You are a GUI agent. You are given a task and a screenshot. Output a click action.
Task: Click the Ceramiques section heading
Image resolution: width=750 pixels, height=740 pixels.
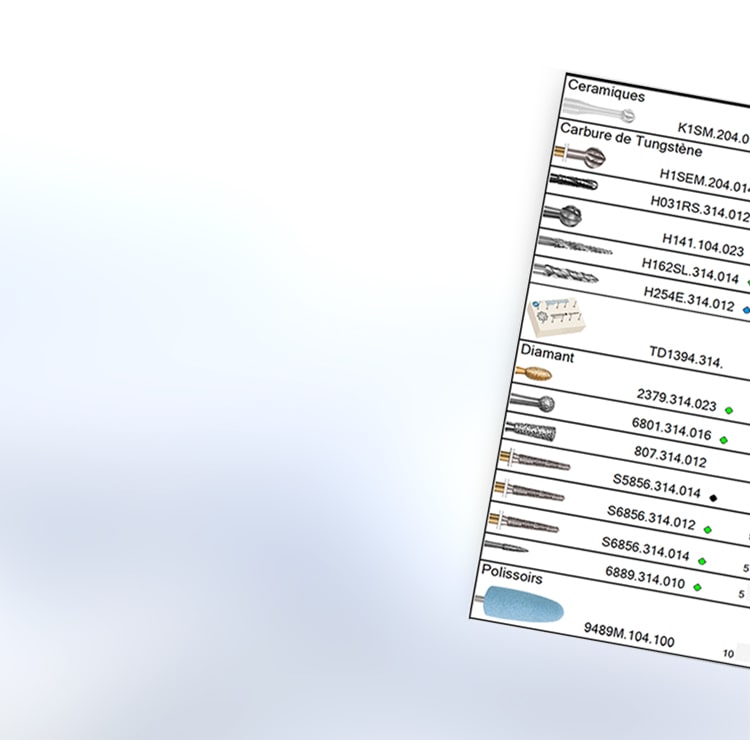coord(607,90)
